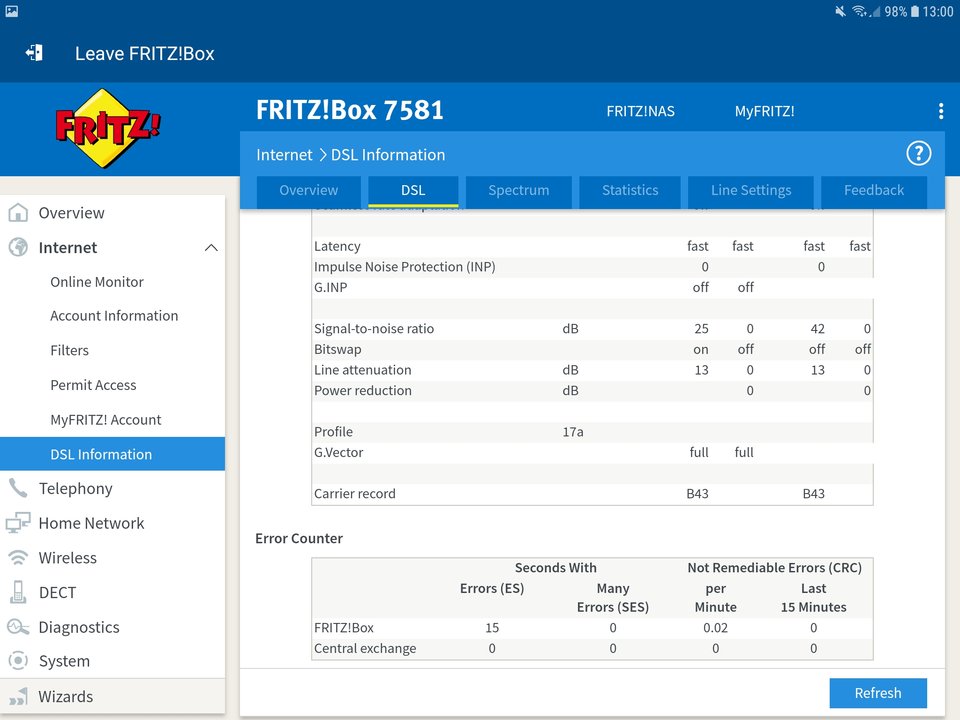
Task: Tap the image notification icon
Action: [11, 11]
